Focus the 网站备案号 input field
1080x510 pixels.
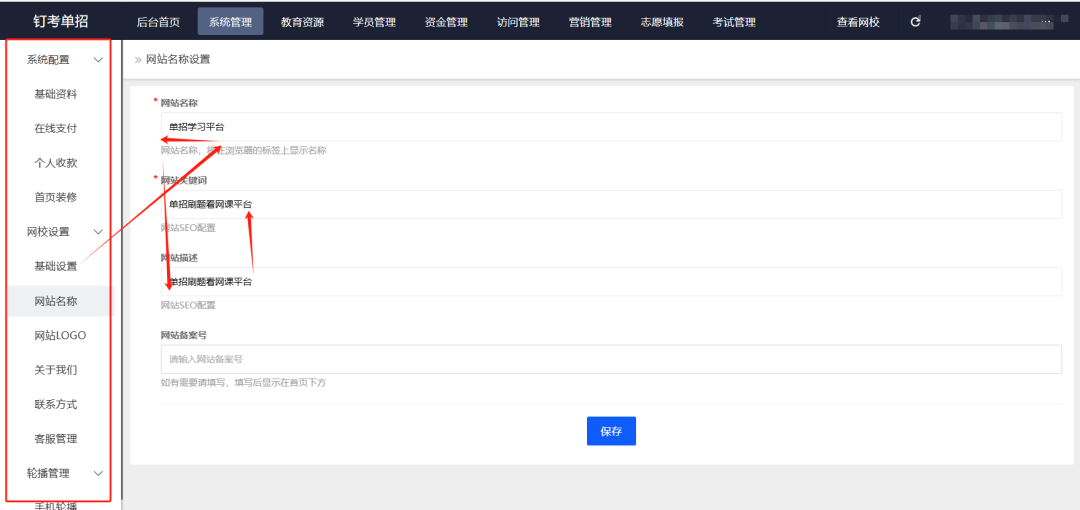pyautogui.click(x=610, y=359)
